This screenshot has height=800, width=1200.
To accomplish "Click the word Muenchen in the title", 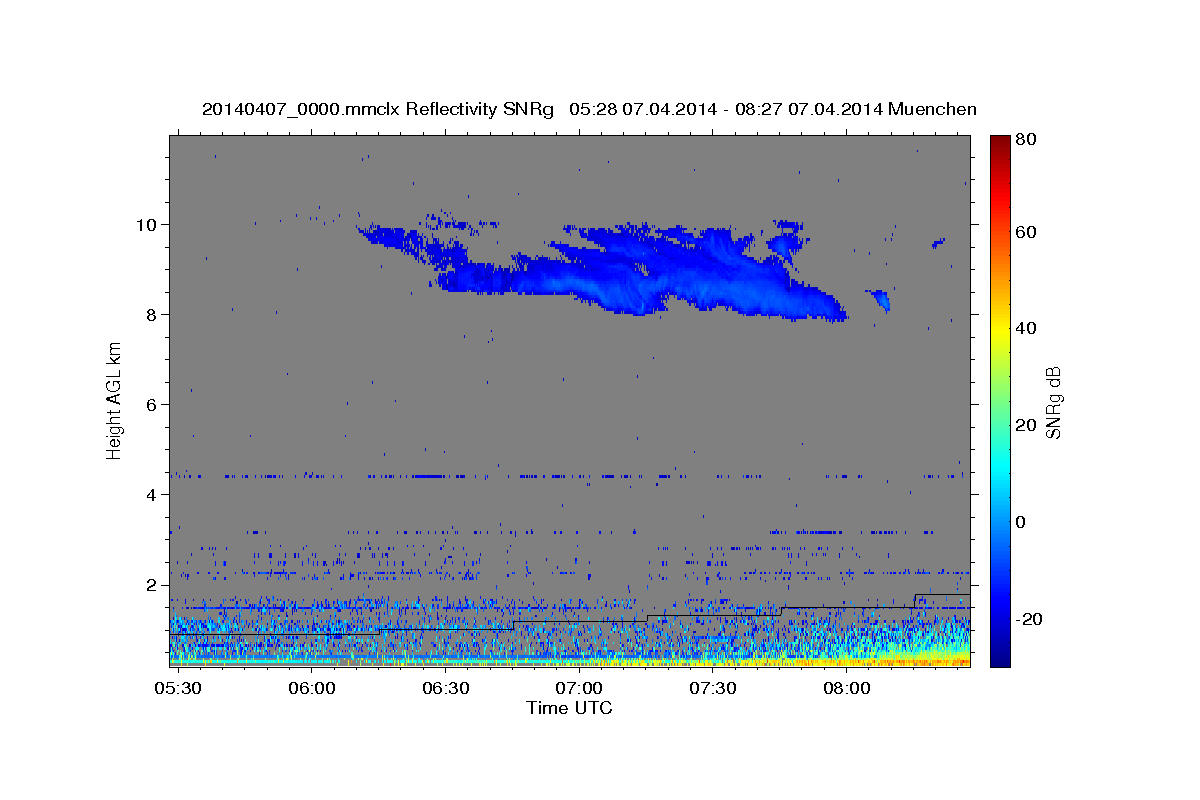I will point(932,109).
